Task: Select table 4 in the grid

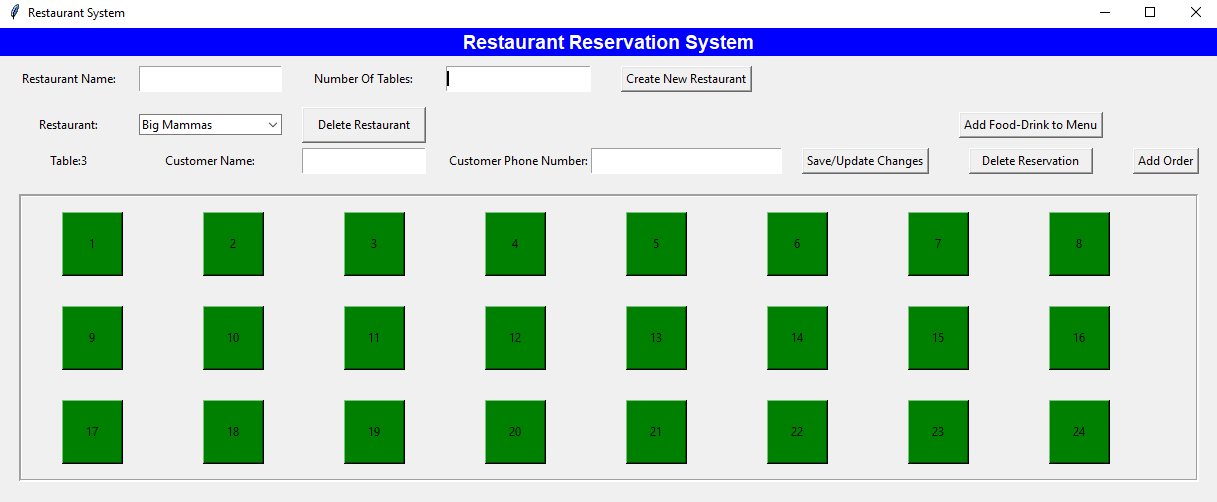Action: 515,243
